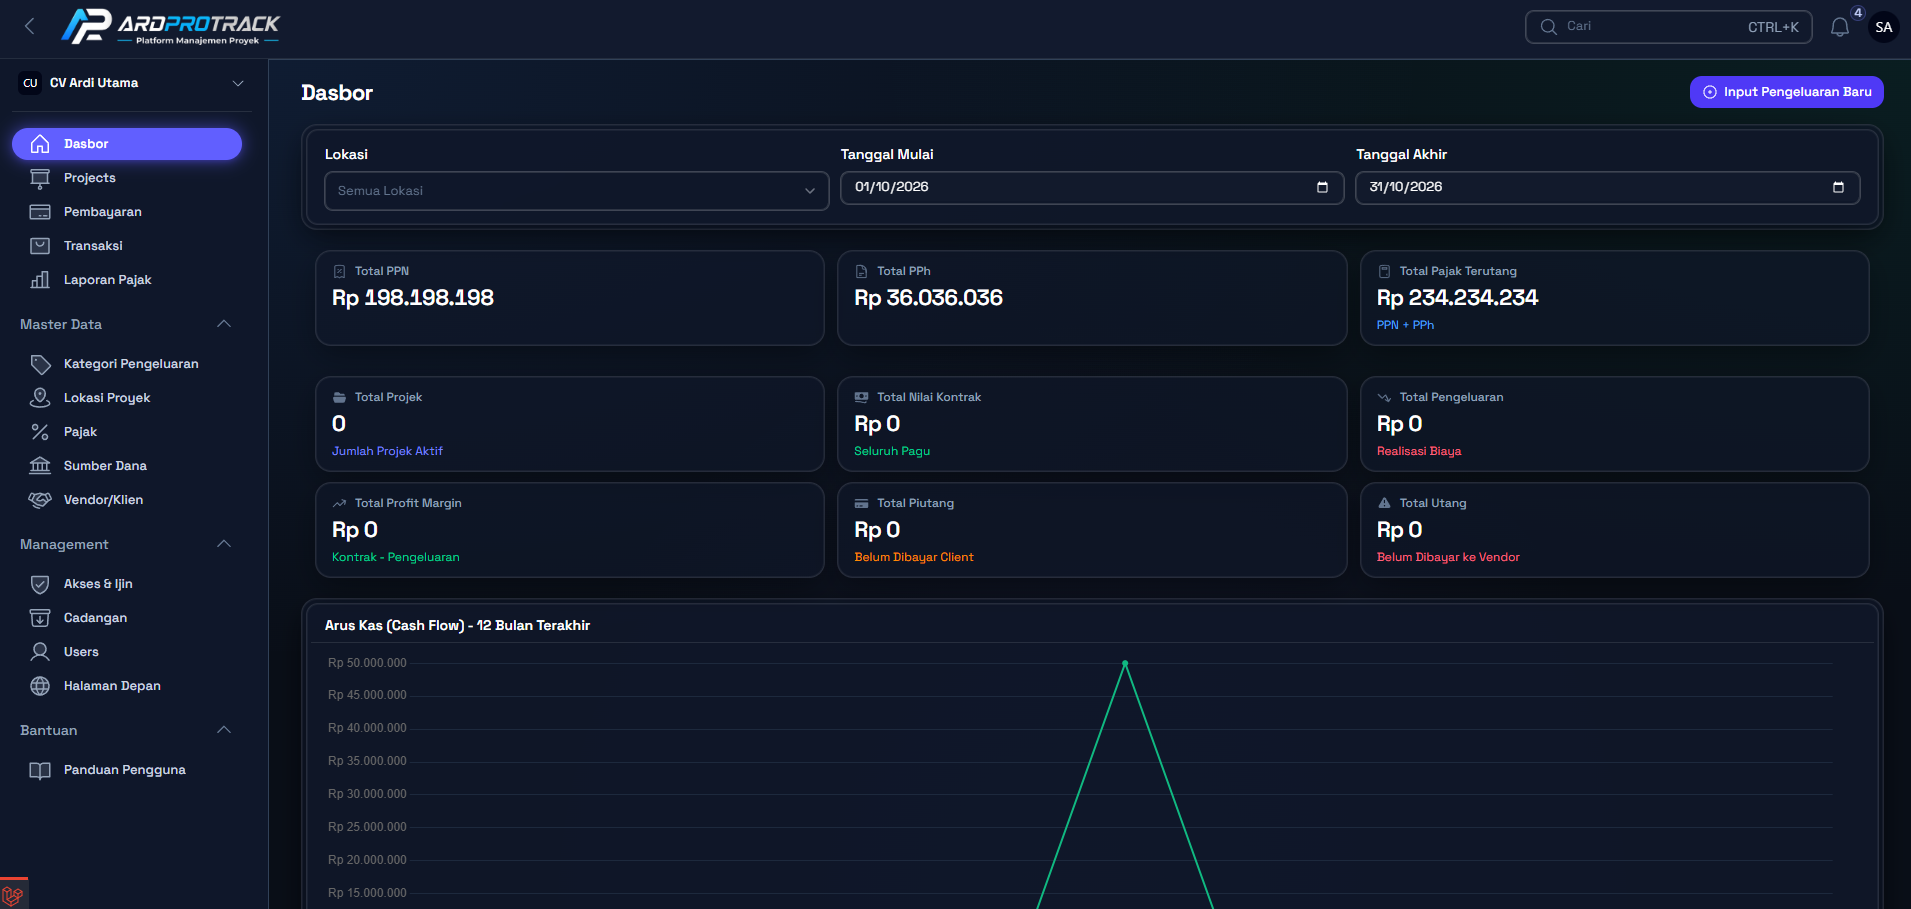This screenshot has height=909, width=1911.
Task: Open the Users menu item
Action: click(127, 652)
